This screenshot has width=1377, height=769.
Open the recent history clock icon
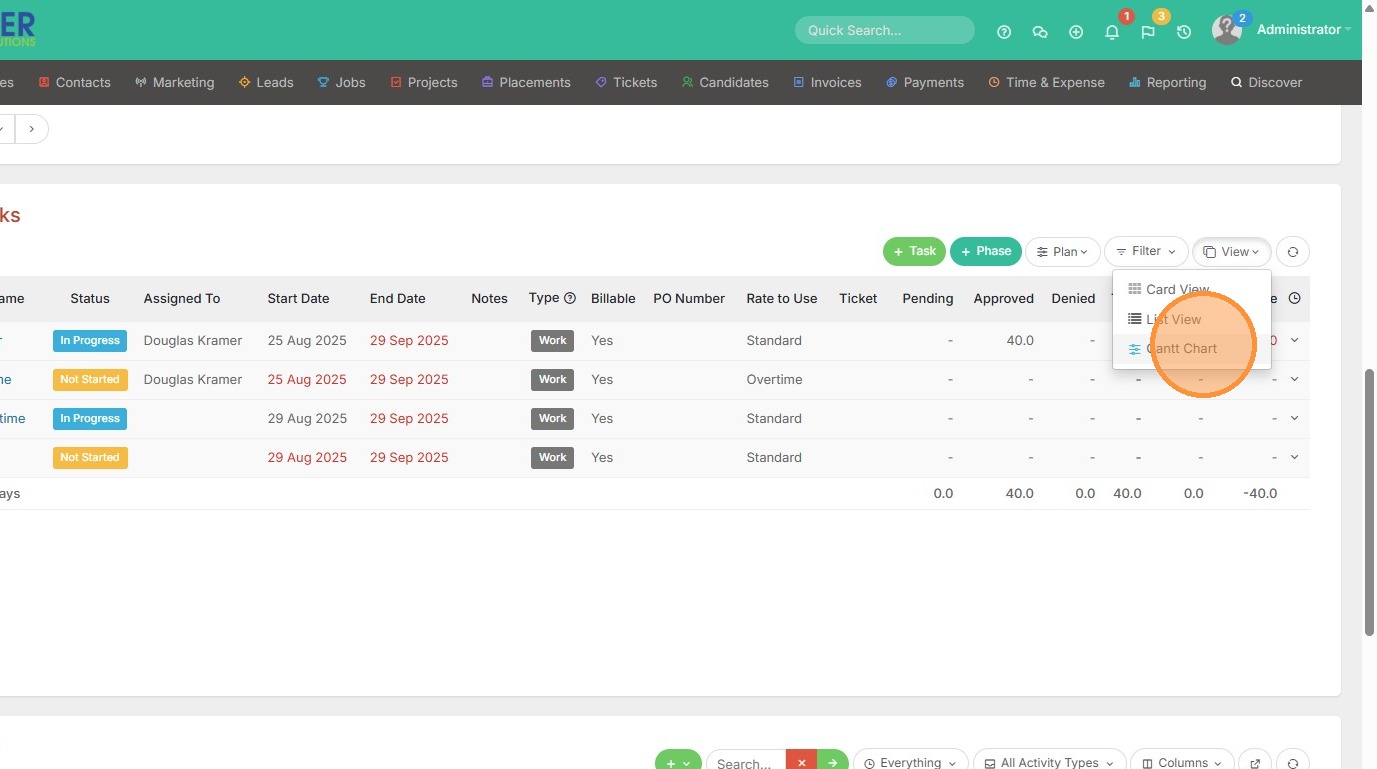point(1184,32)
